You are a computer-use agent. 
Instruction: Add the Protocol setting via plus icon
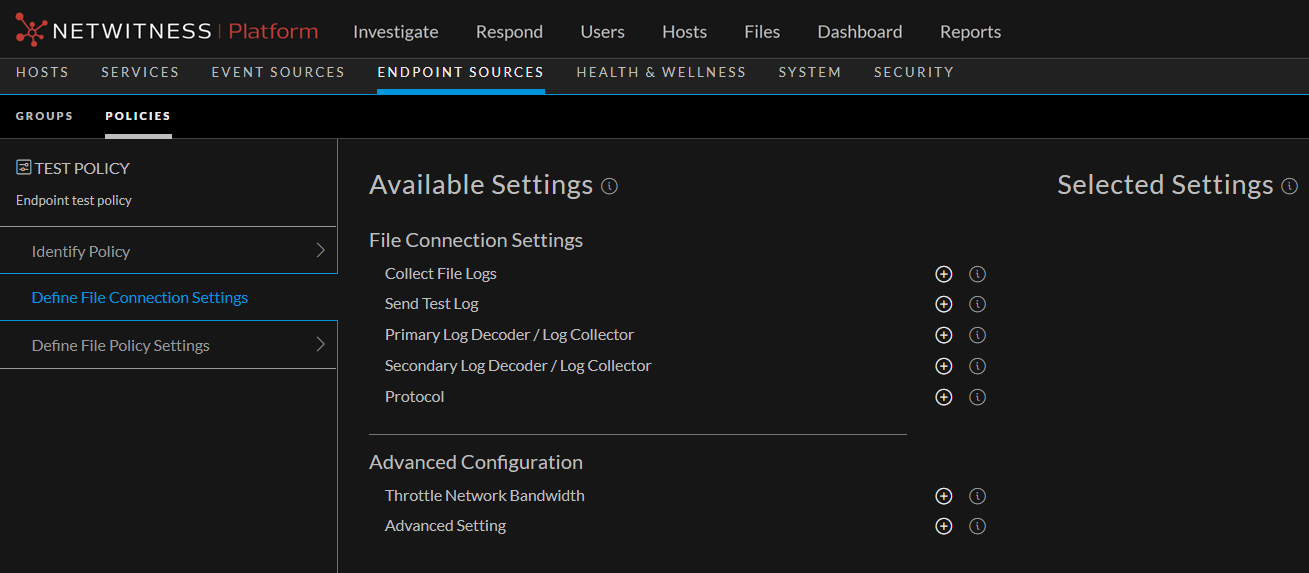(x=943, y=397)
